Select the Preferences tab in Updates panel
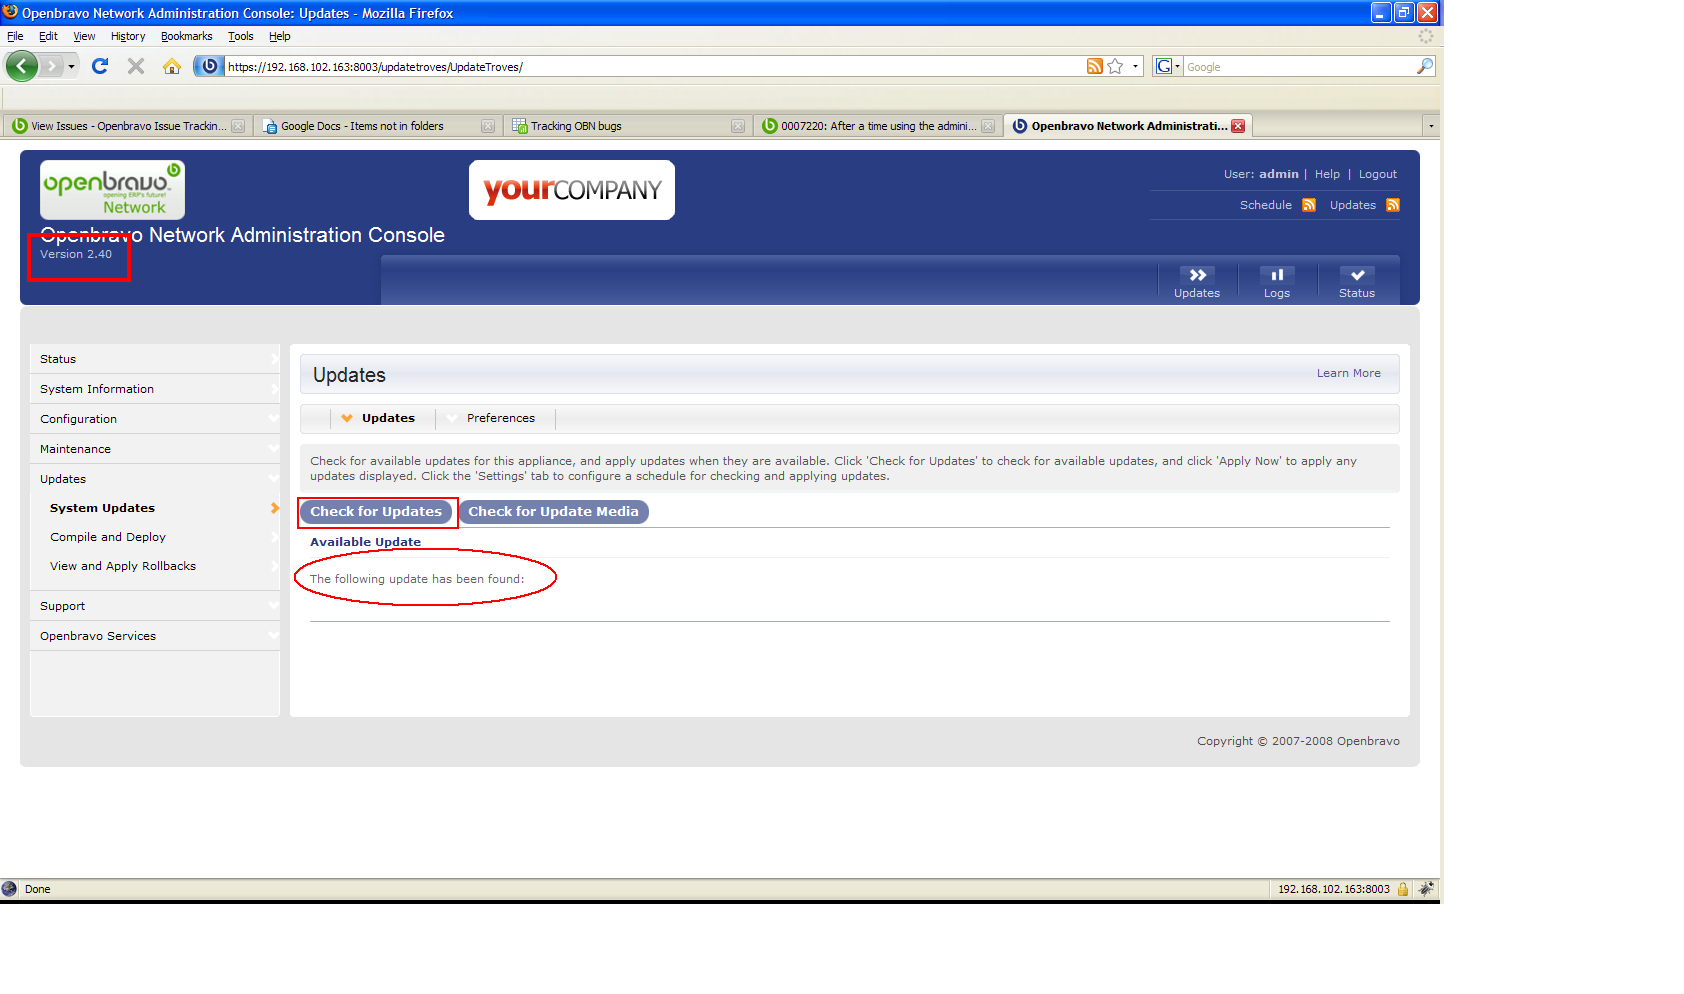This screenshot has height=994, width=1684. tap(501, 418)
